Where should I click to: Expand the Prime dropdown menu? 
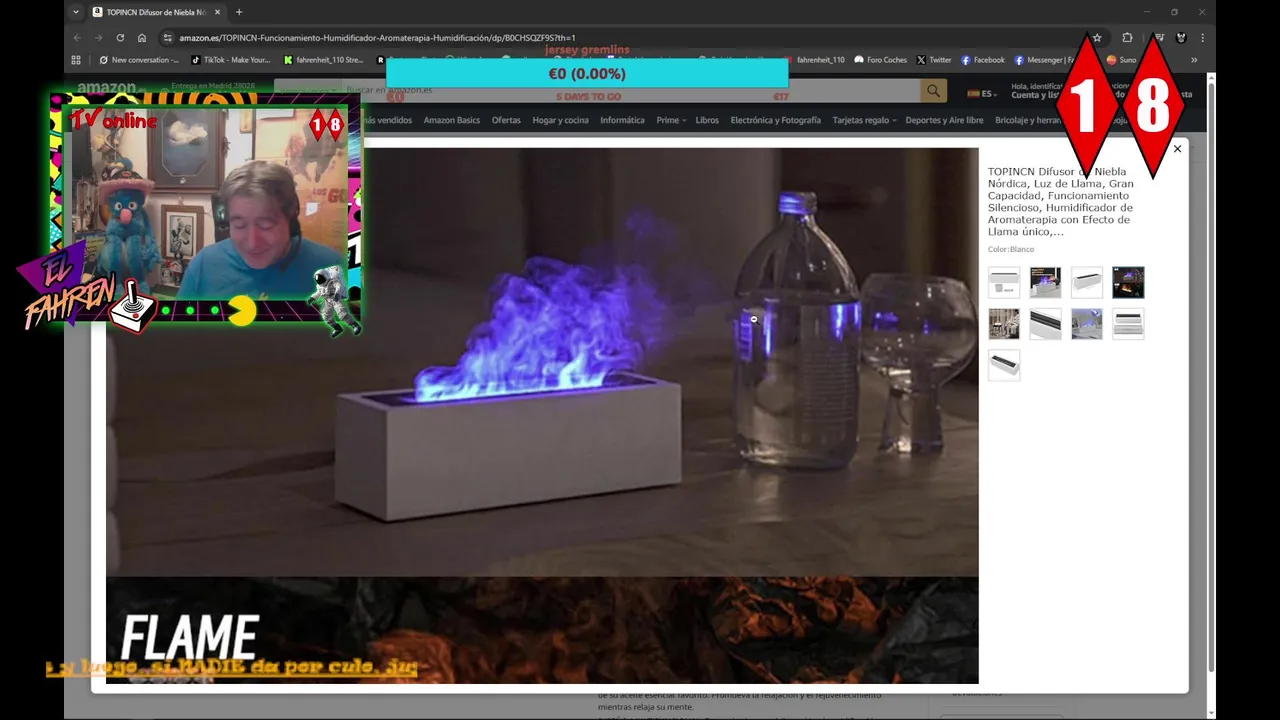pyautogui.click(x=671, y=120)
